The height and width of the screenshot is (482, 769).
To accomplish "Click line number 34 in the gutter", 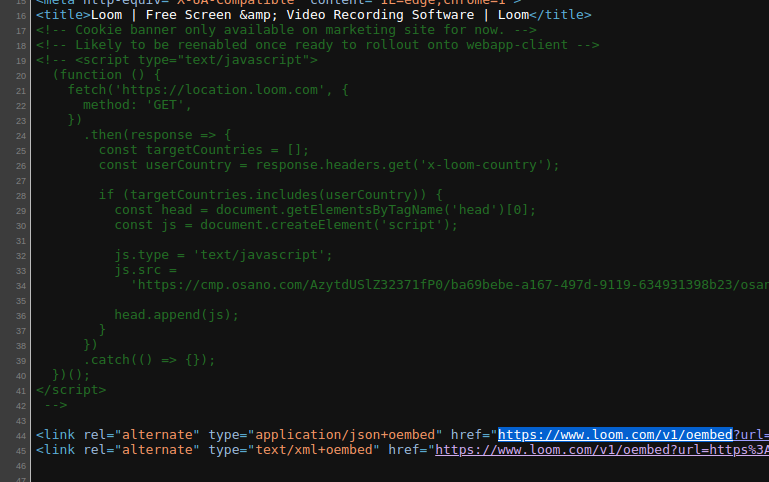I will coord(20,285).
